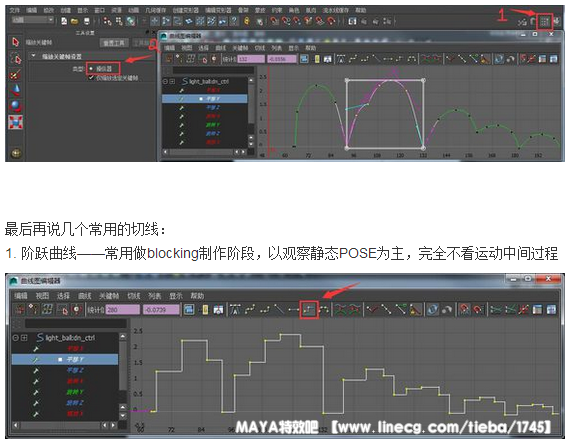Select light_ballcdn_ctrl node in lower outliner
The image size is (585, 444).
70,338
